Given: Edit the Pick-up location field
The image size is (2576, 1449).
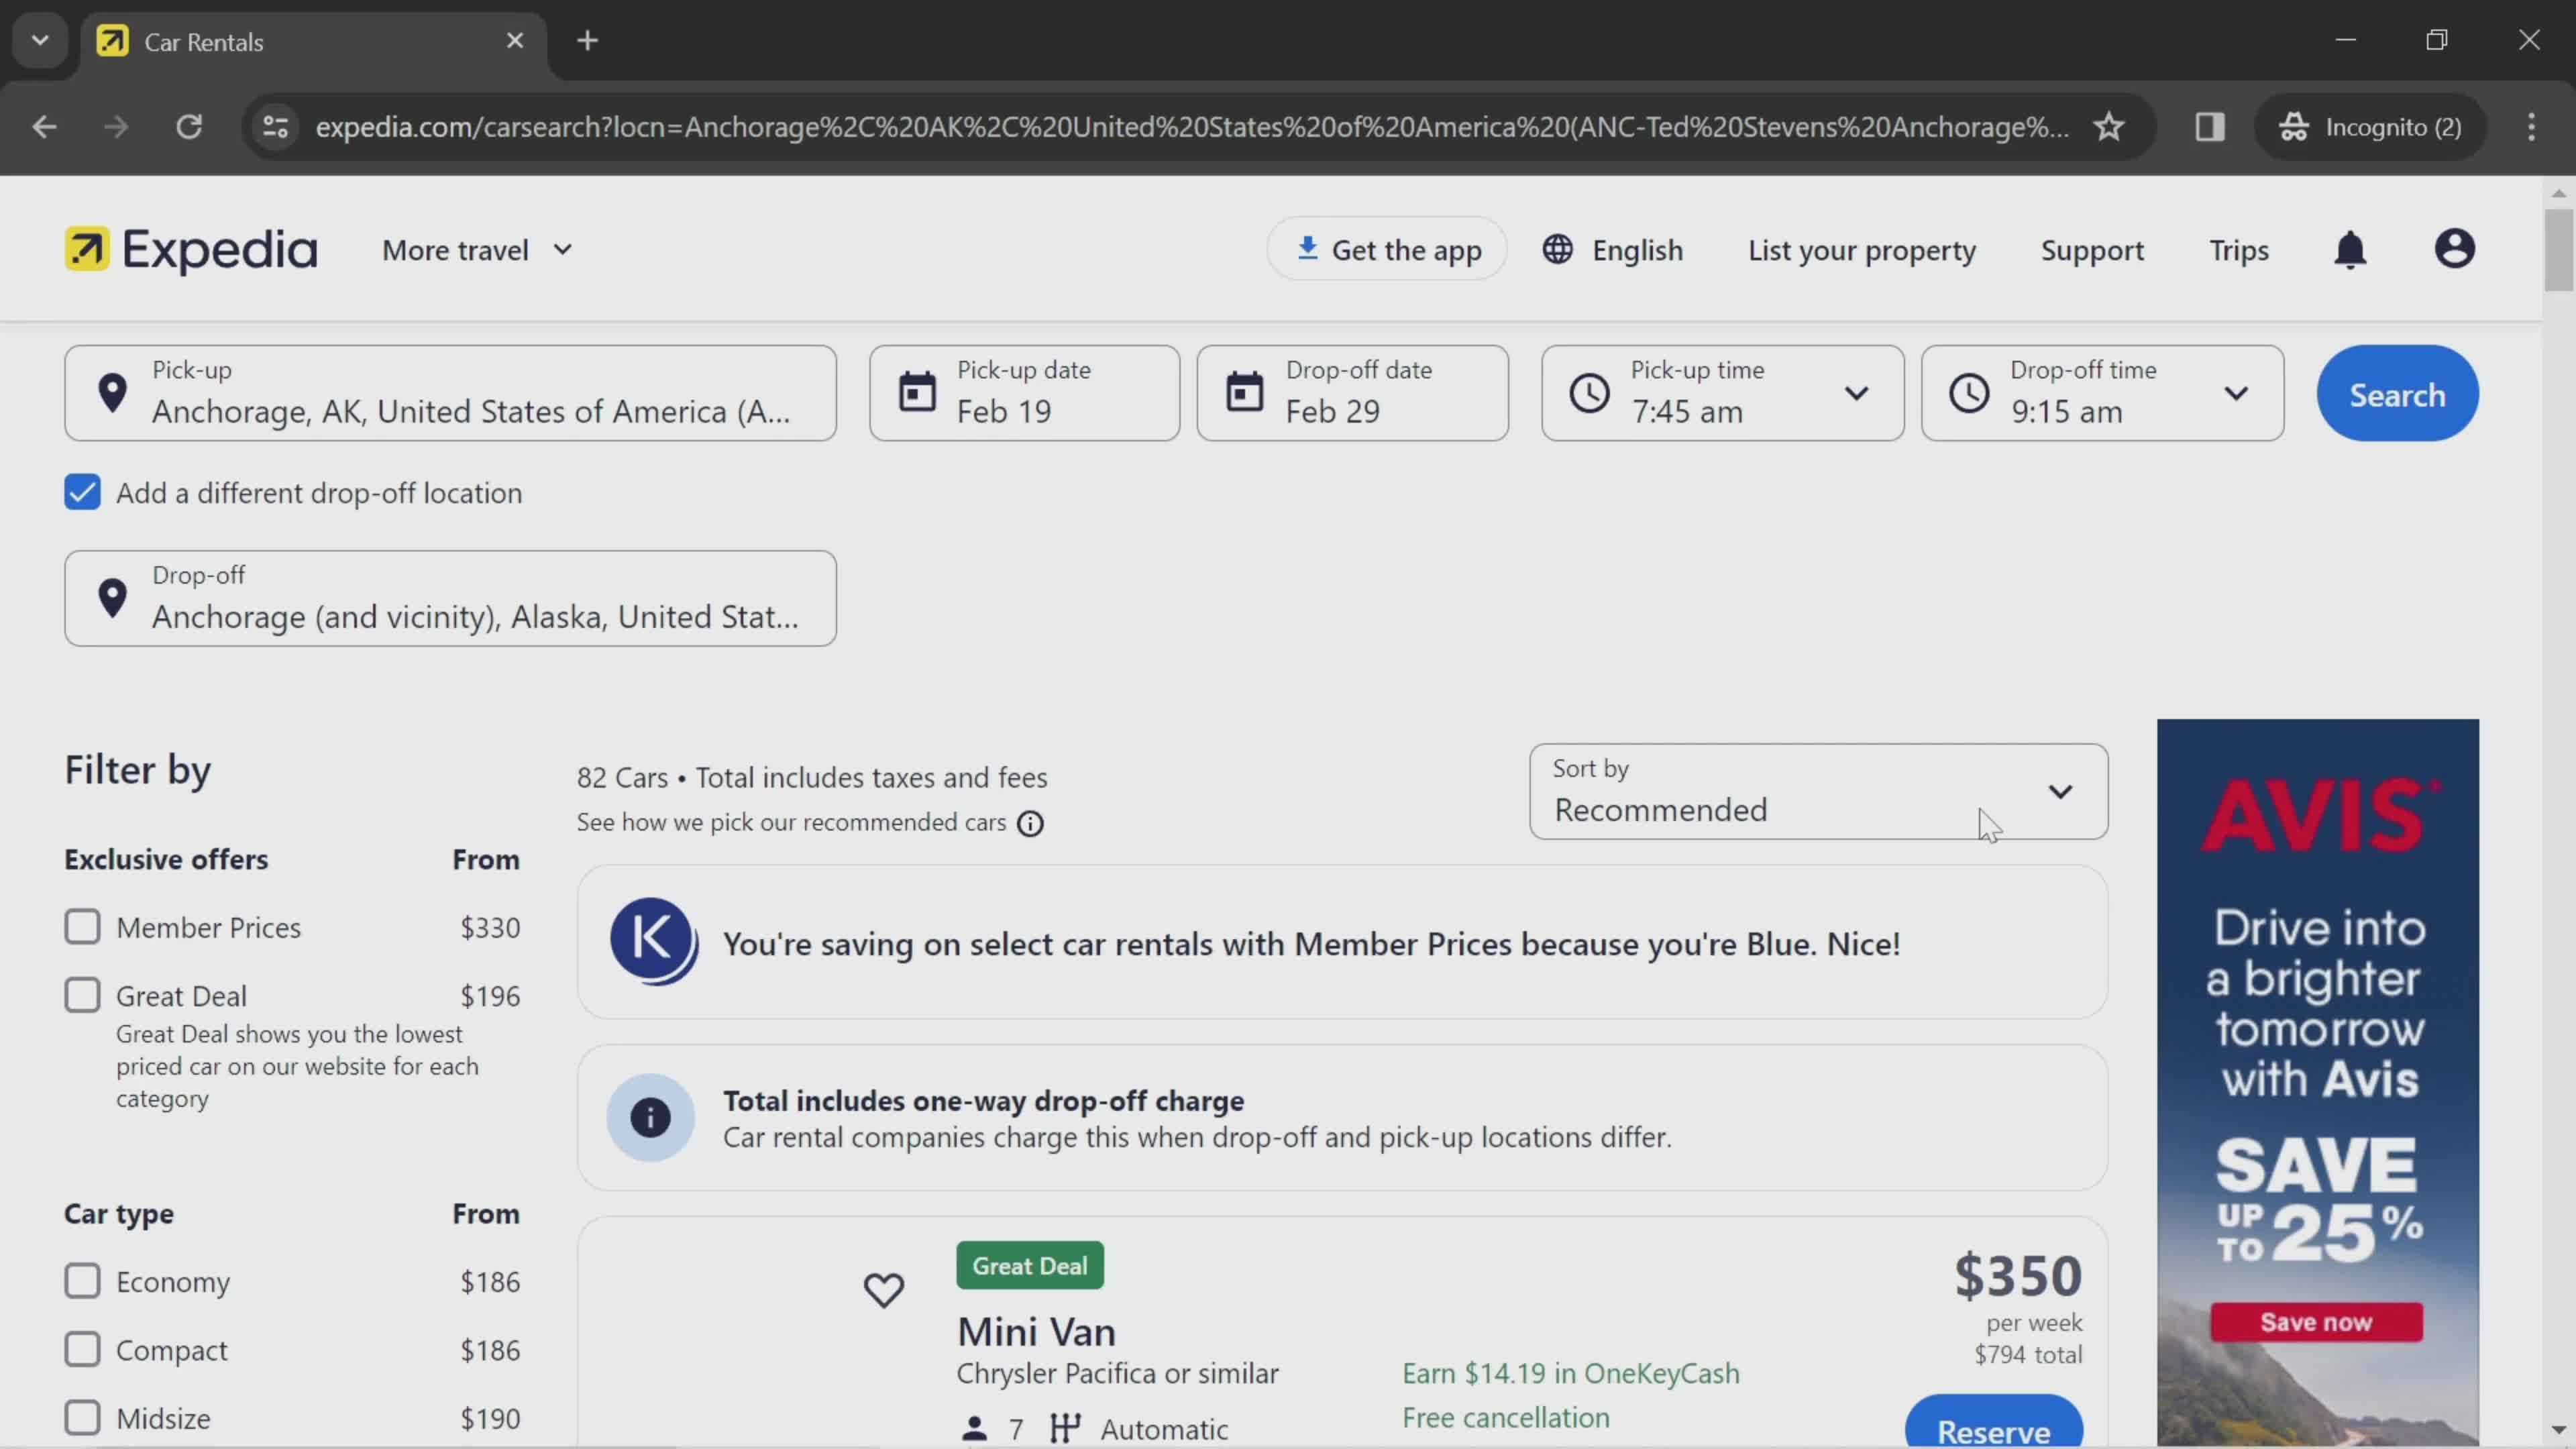Looking at the screenshot, I should 450,393.
